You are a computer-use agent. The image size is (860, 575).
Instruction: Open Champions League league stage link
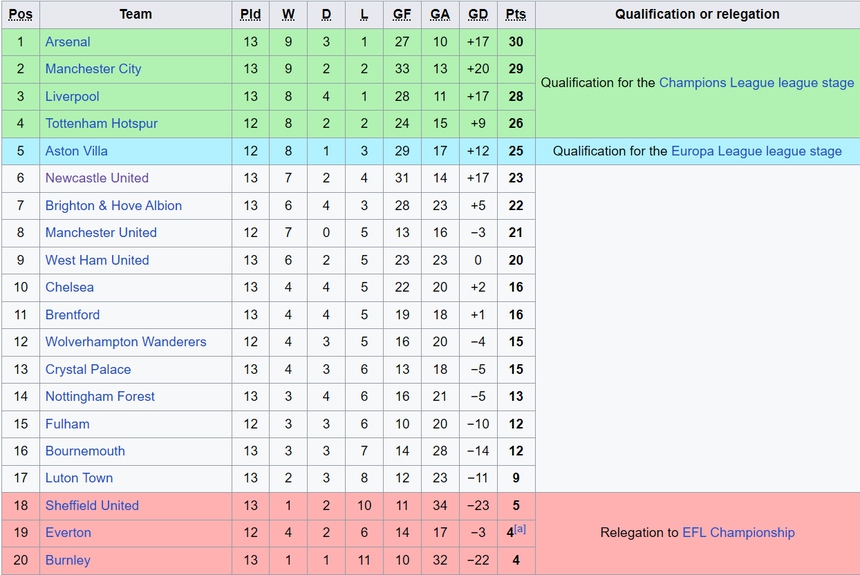click(756, 83)
